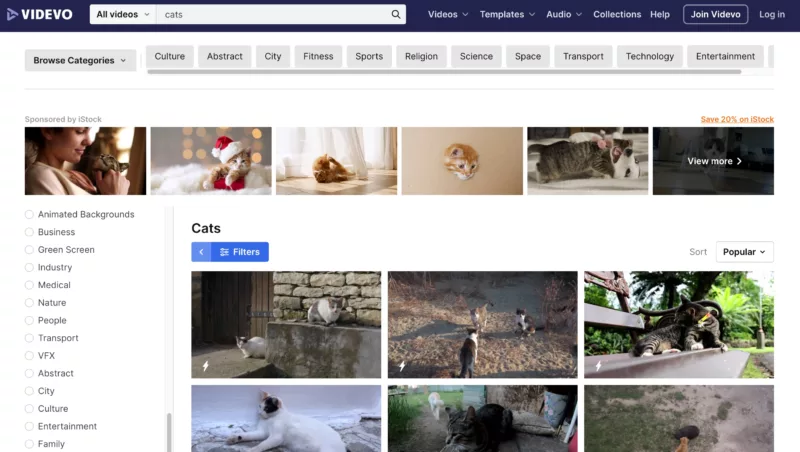
Task: Open the Filters button with sliders icon
Action: pyautogui.click(x=240, y=252)
